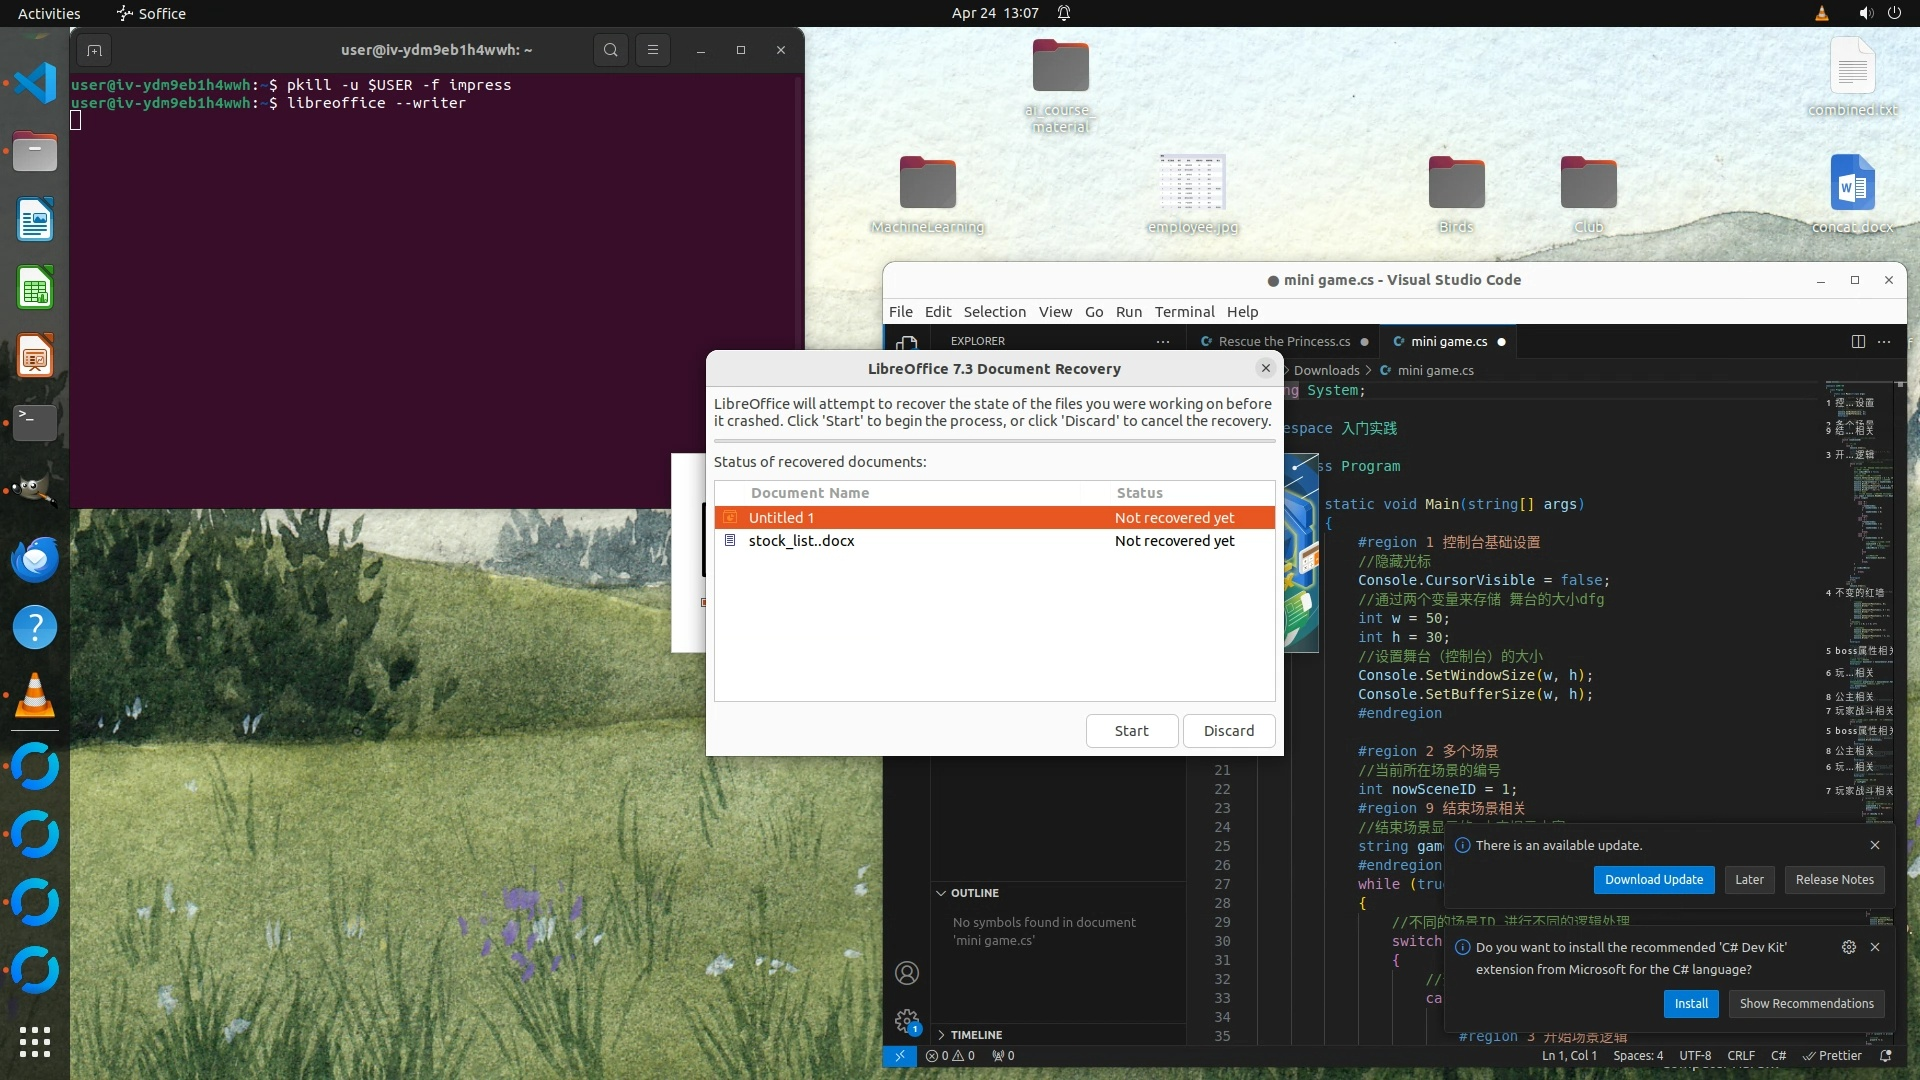Open the terminal search icon

(x=610, y=50)
